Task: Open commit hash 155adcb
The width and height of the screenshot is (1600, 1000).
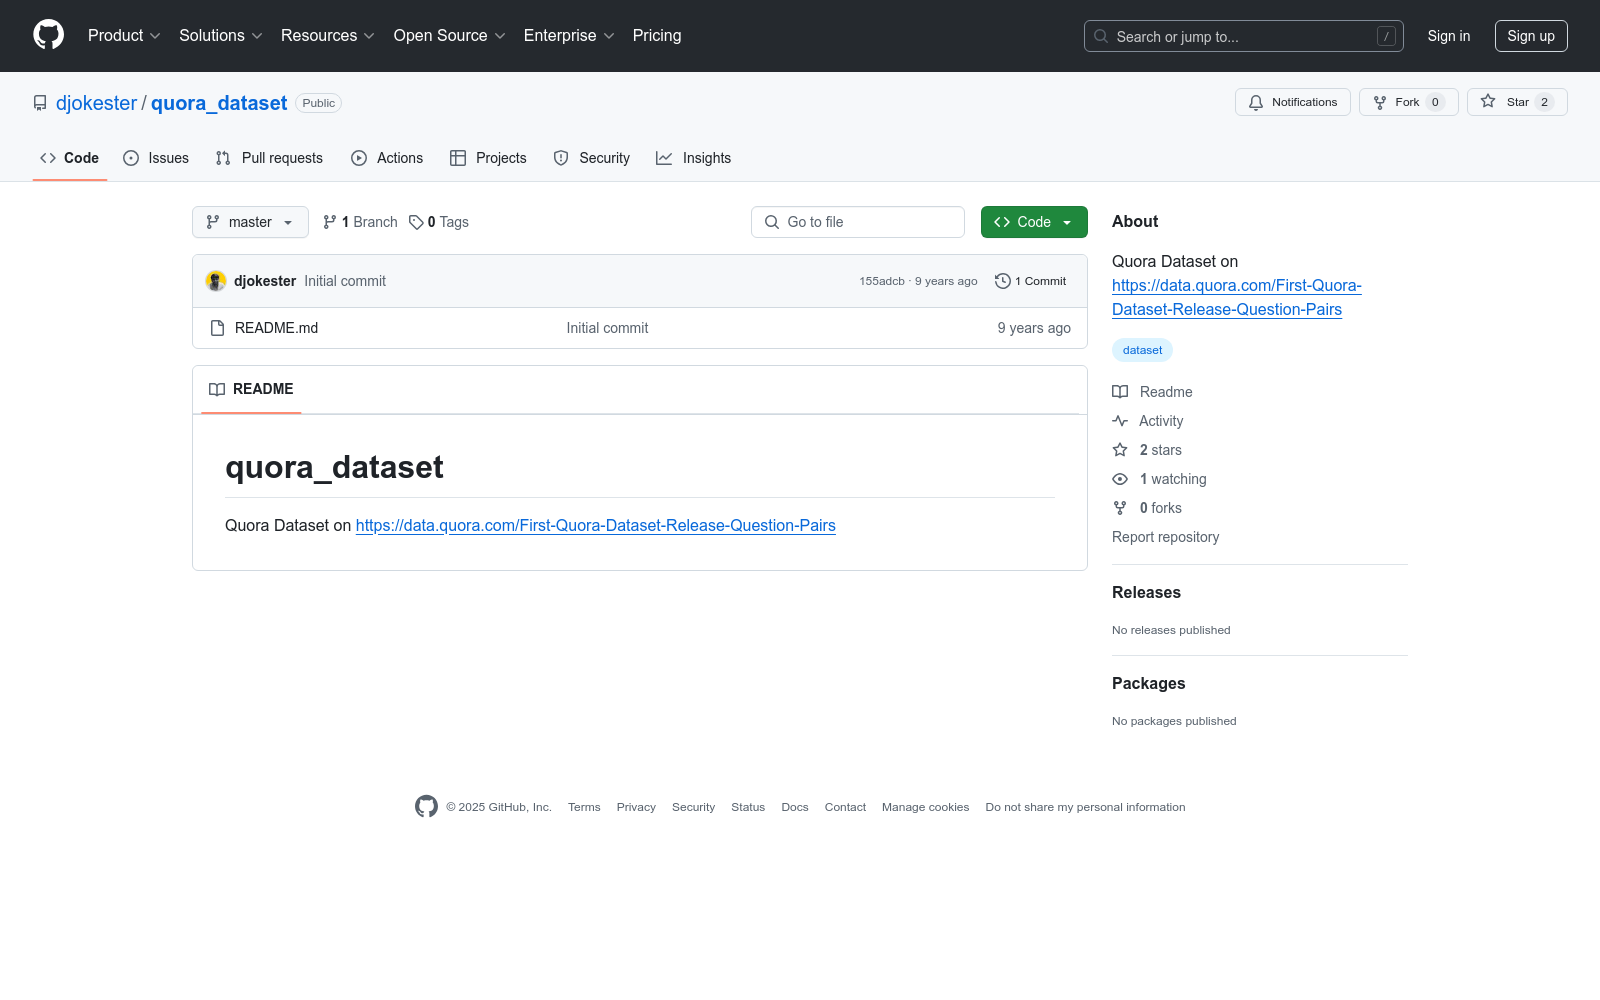Action: point(882,281)
